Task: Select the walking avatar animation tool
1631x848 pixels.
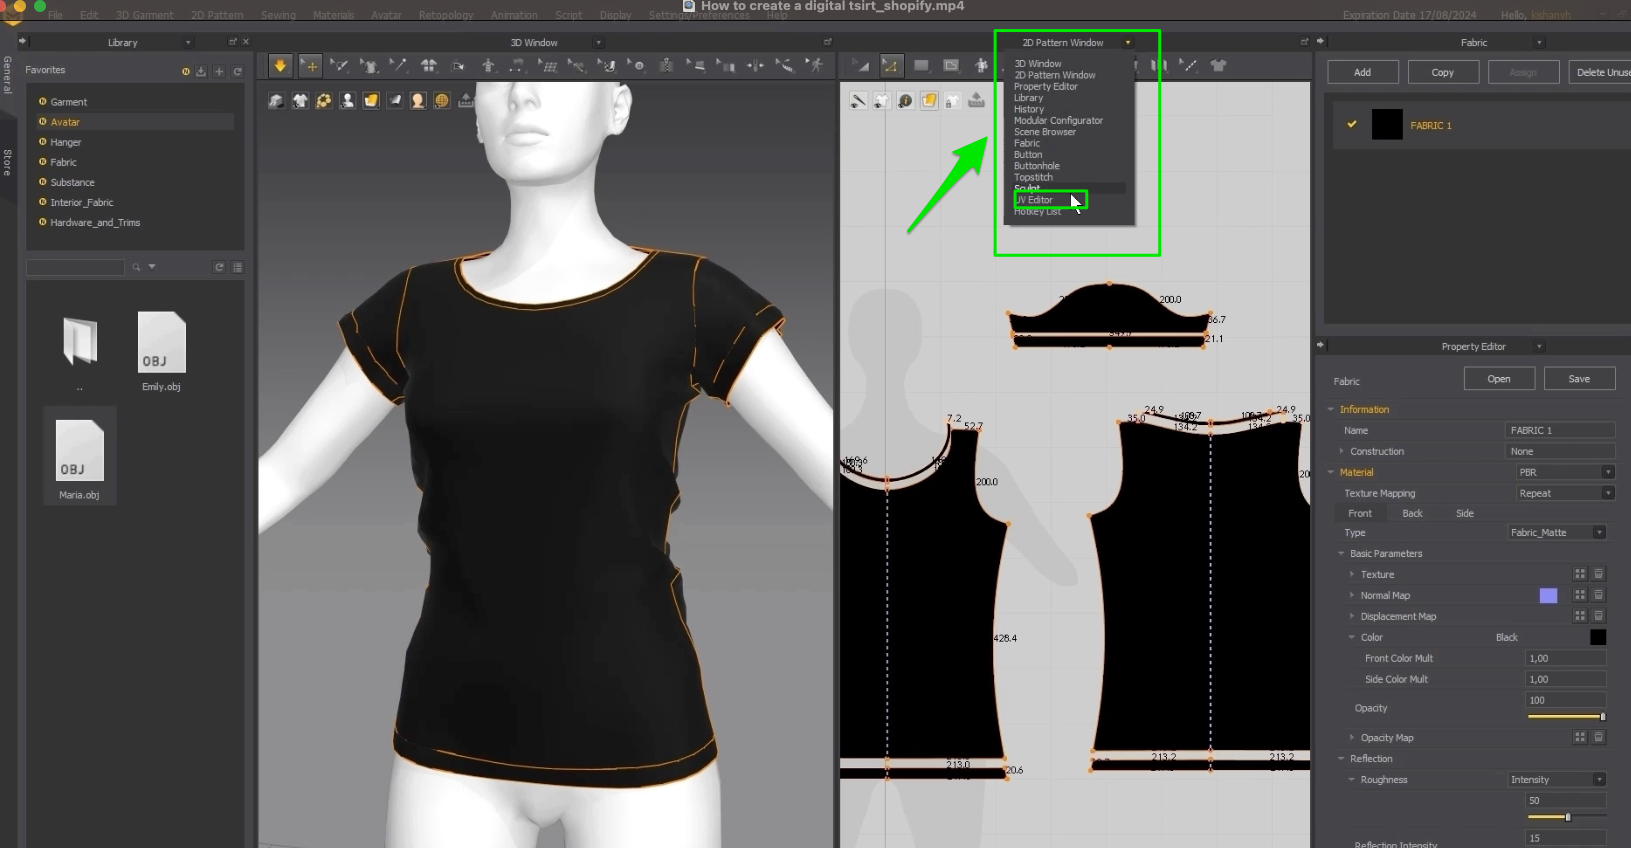Action: pos(817,66)
